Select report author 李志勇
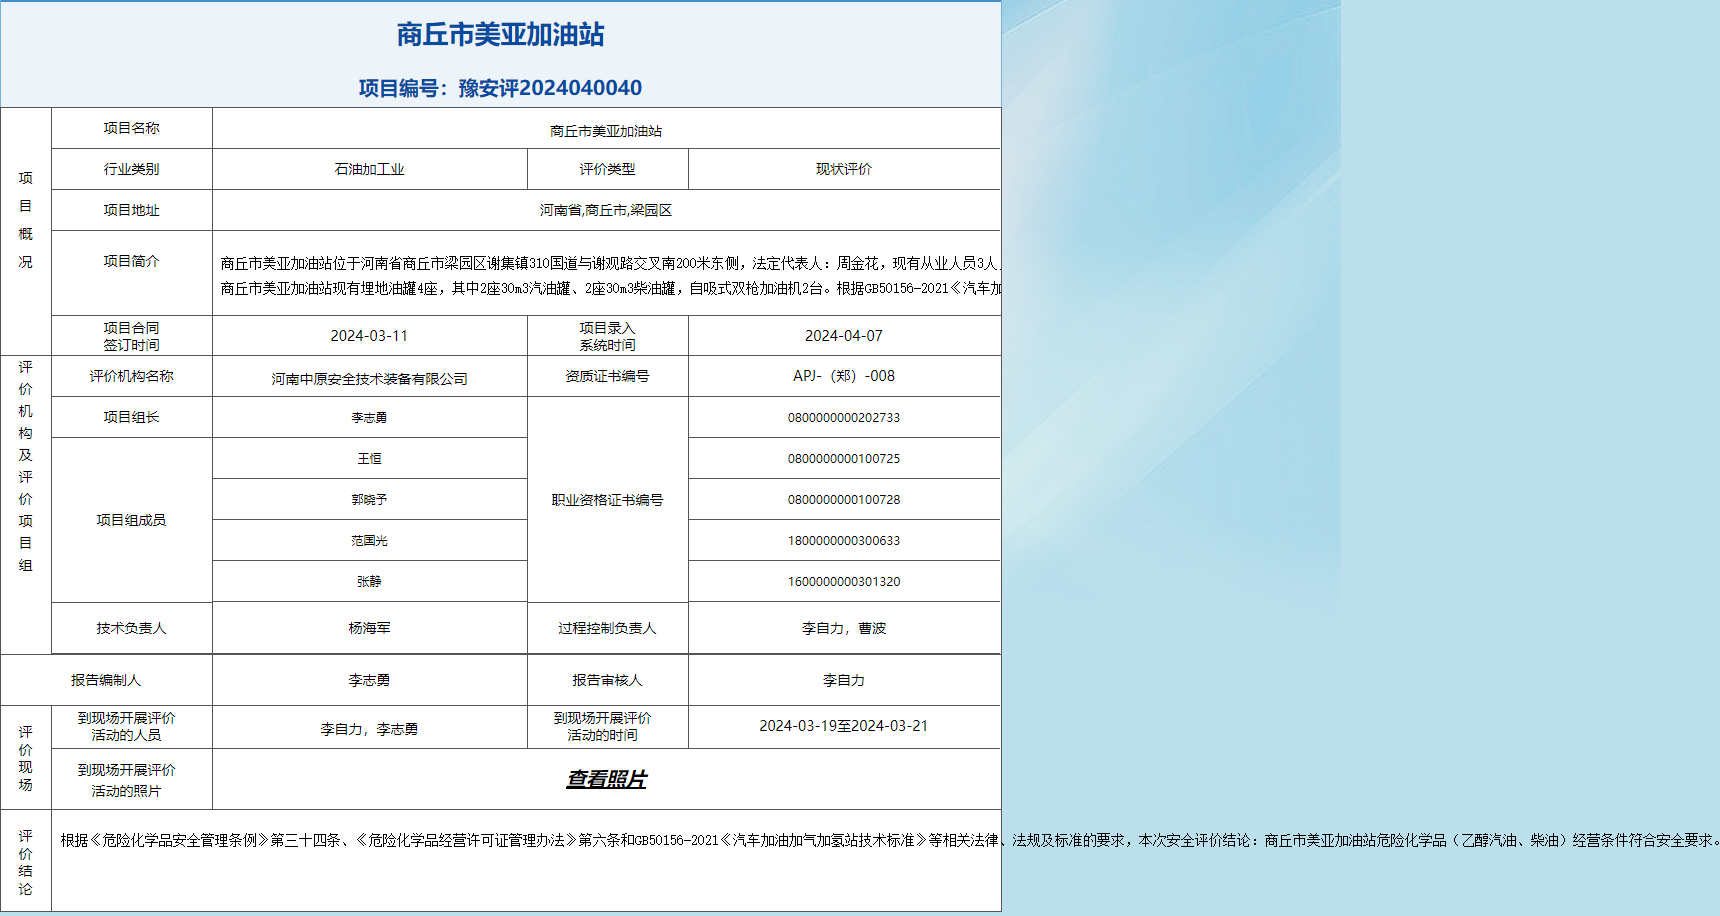 (369, 680)
